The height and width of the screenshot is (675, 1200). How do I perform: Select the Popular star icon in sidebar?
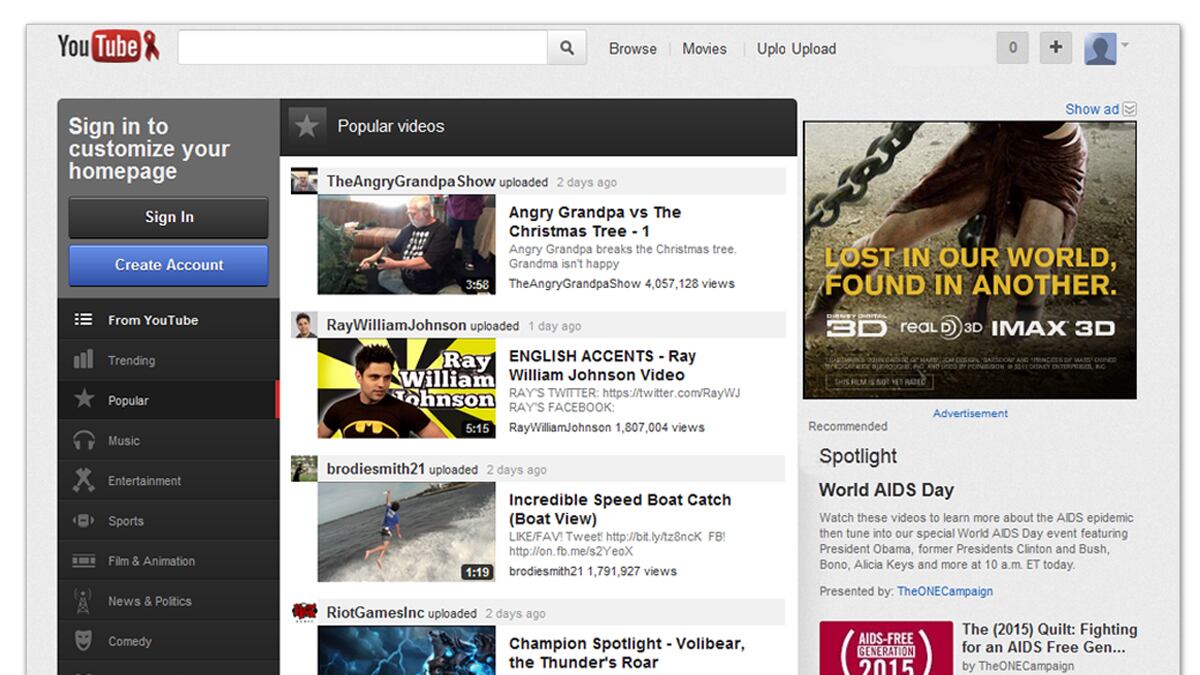pos(83,400)
